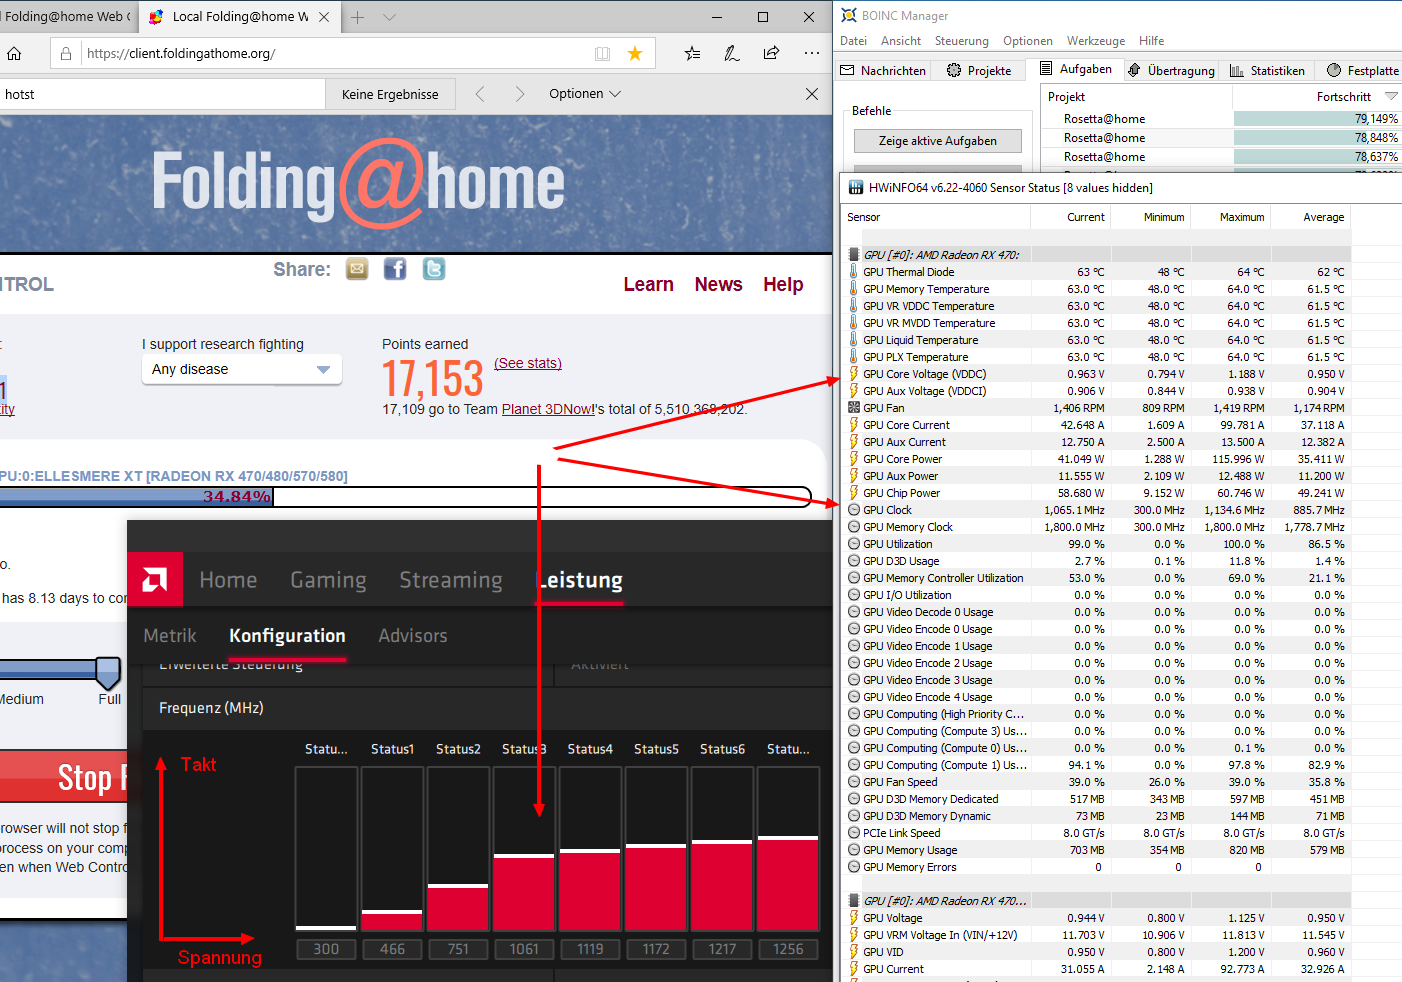The width and height of the screenshot is (1402, 982).
Task: Open the Any disease dropdown
Action: pos(241,369)
